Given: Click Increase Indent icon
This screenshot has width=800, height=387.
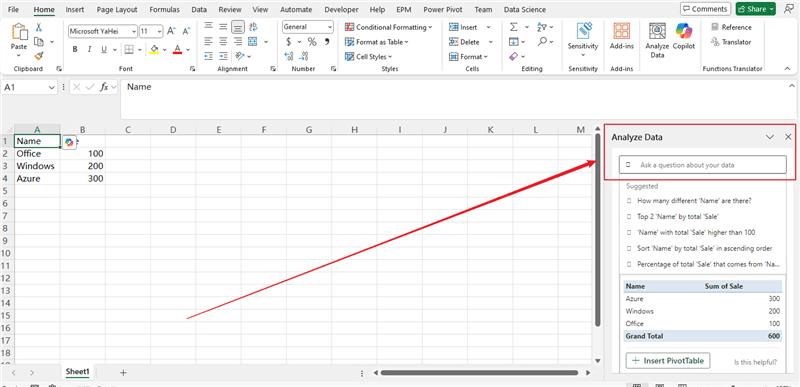Looking at the screenshot, I should click(223, 56).
